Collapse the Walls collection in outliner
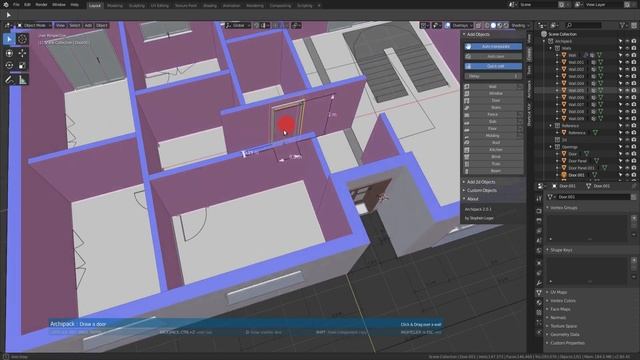 coord(551,48)
